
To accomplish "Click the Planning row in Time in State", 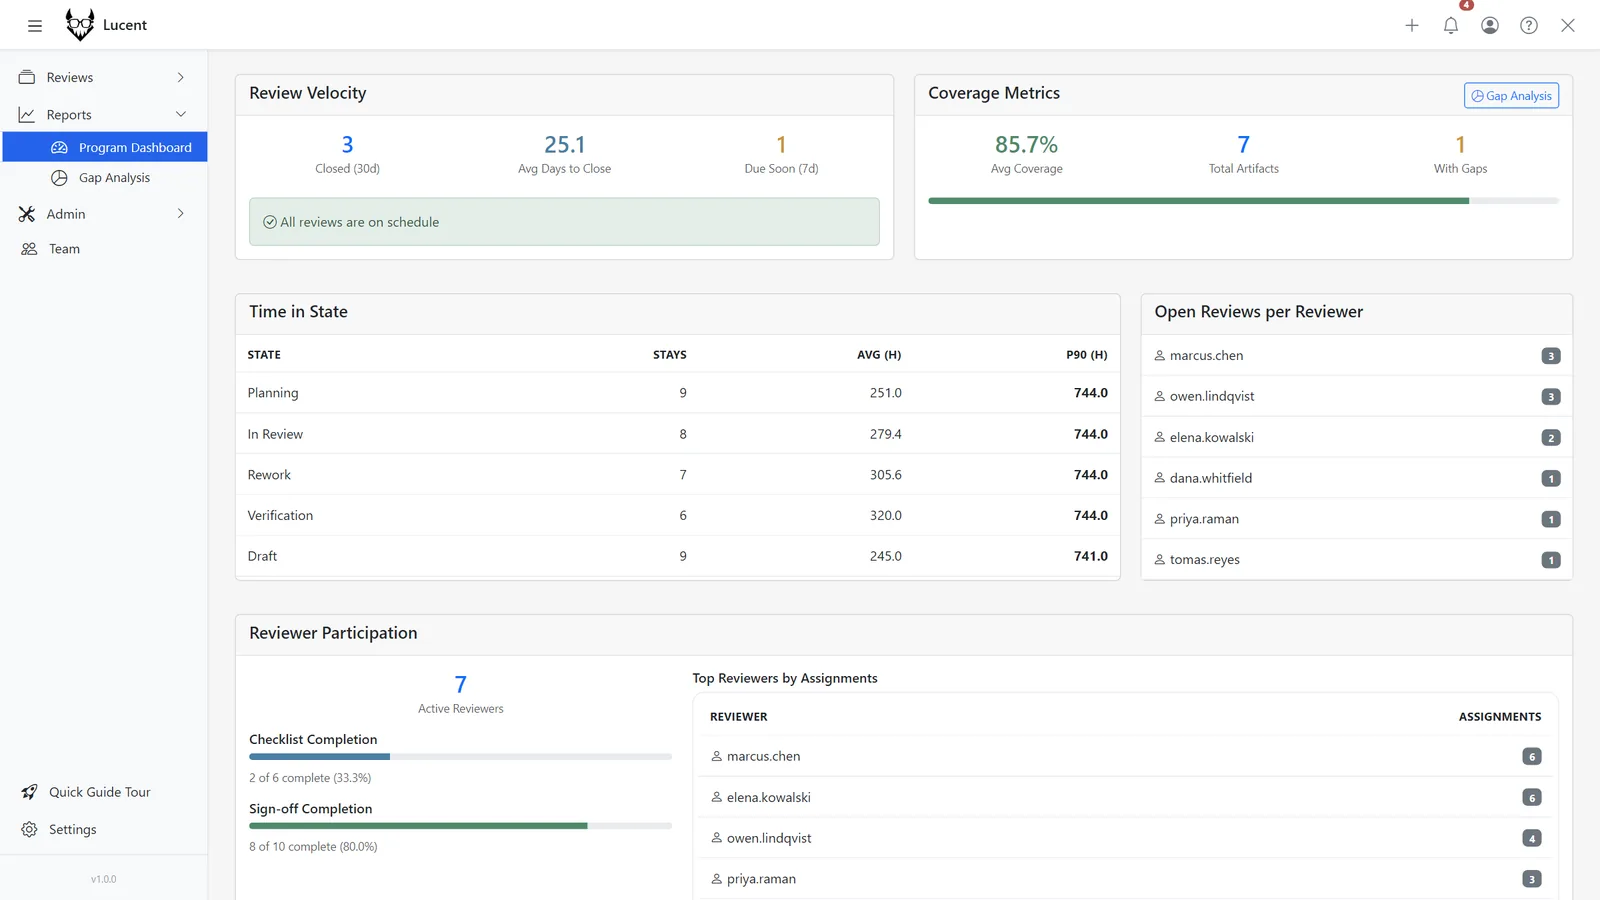I will coord(678,393).
